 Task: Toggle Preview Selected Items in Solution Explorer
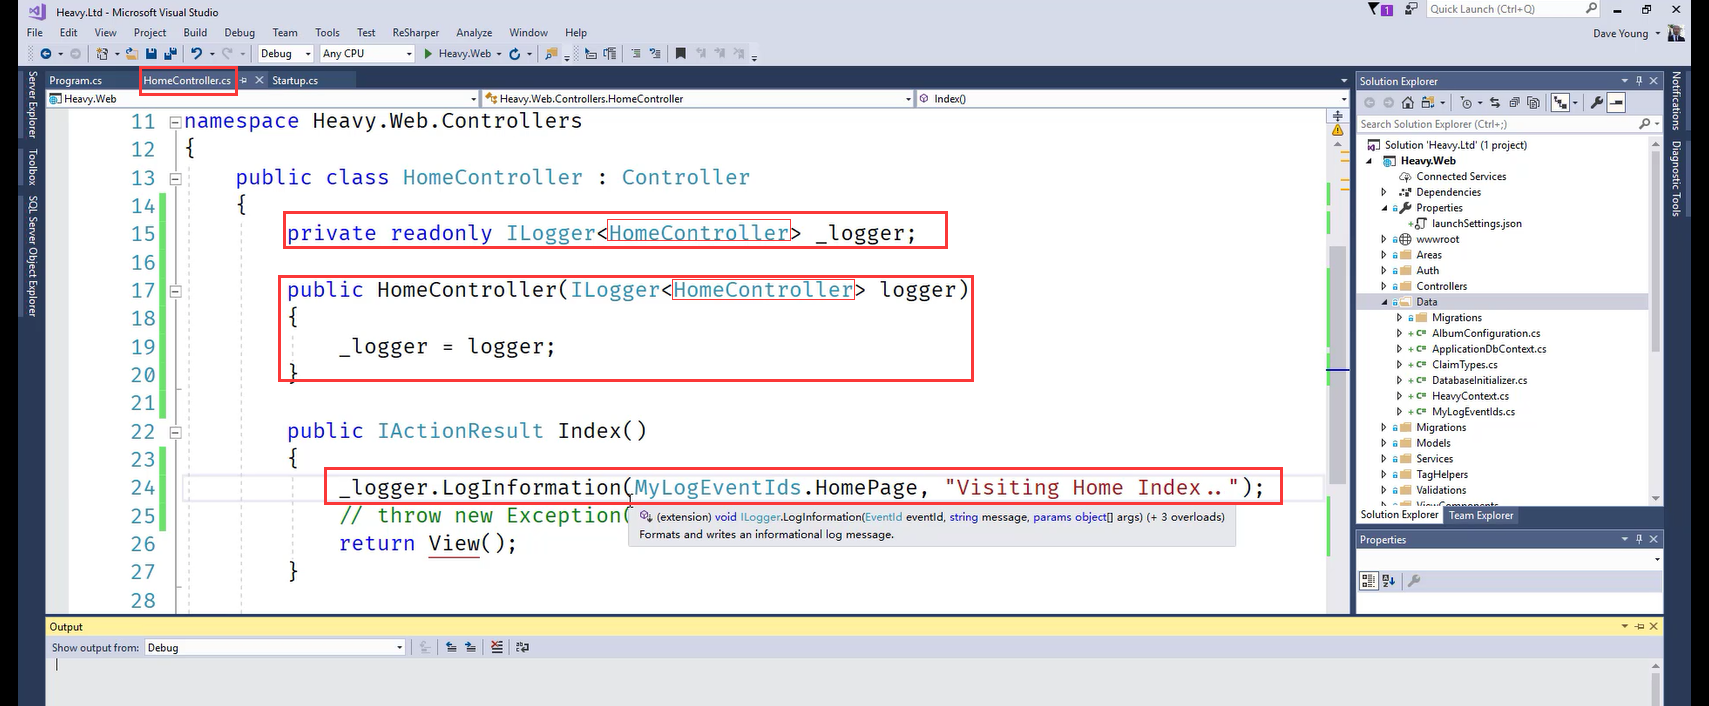click(x=1616, y=102)
